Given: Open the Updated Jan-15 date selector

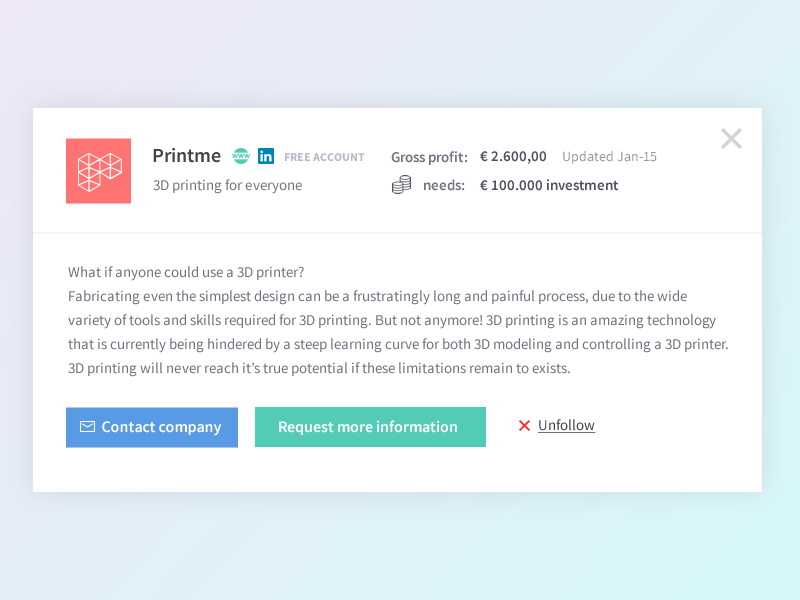Looking at the screenshot, I should (x=609, y=156).
